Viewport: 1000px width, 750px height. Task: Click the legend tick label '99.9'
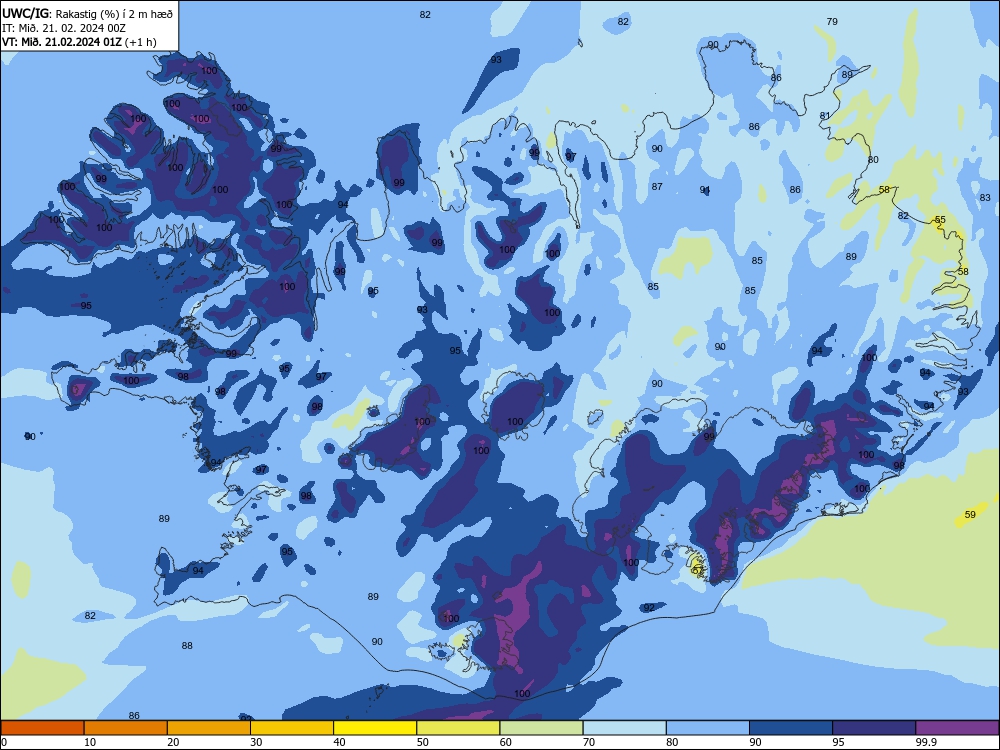point(926,742)
